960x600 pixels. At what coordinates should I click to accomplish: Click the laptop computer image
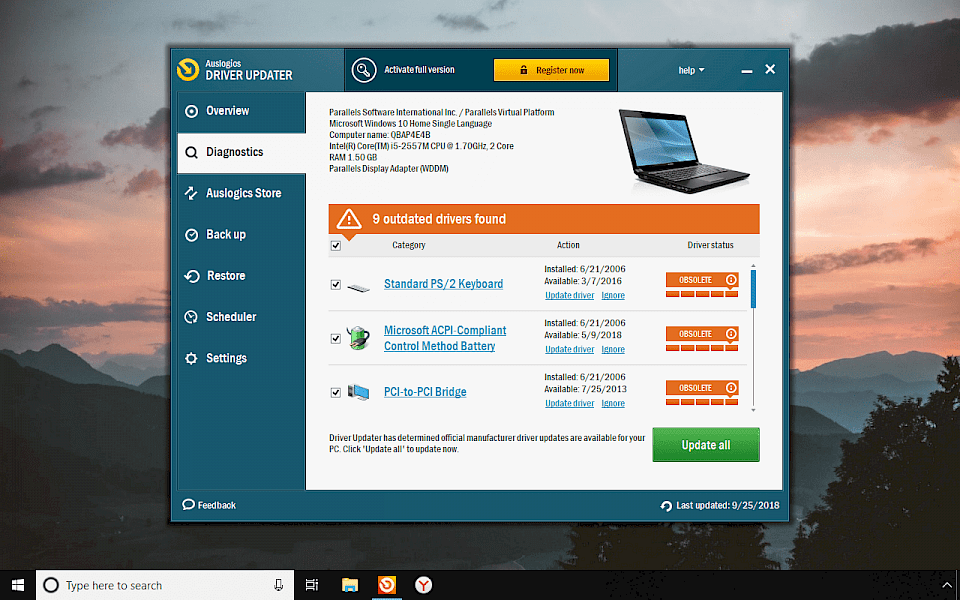point(683,151)
